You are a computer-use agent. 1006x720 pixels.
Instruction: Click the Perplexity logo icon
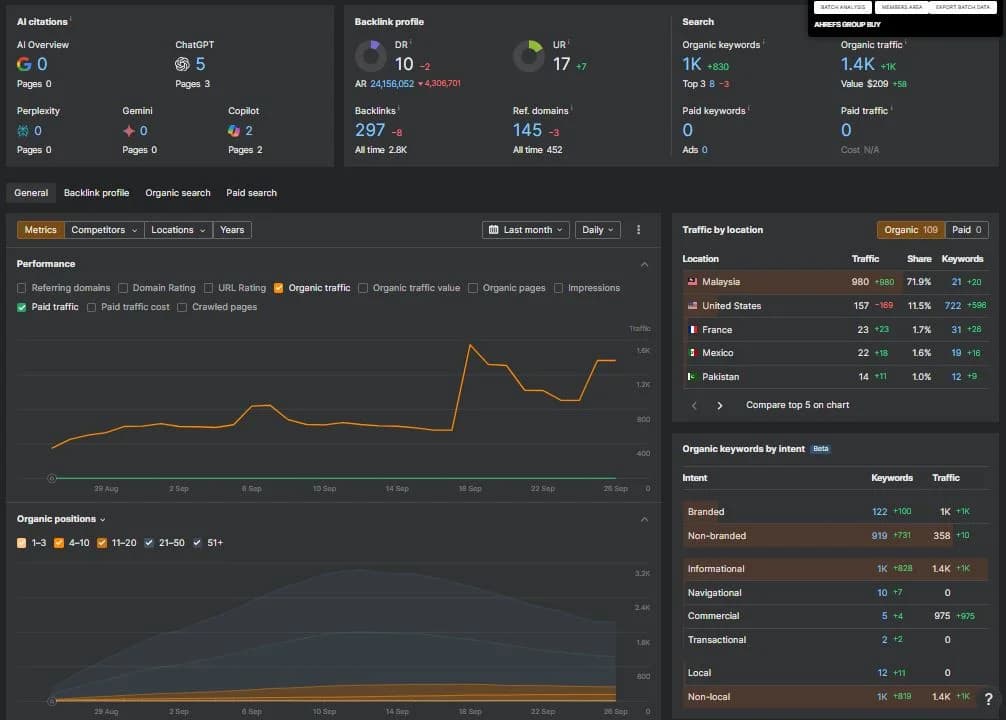[23, 131]
